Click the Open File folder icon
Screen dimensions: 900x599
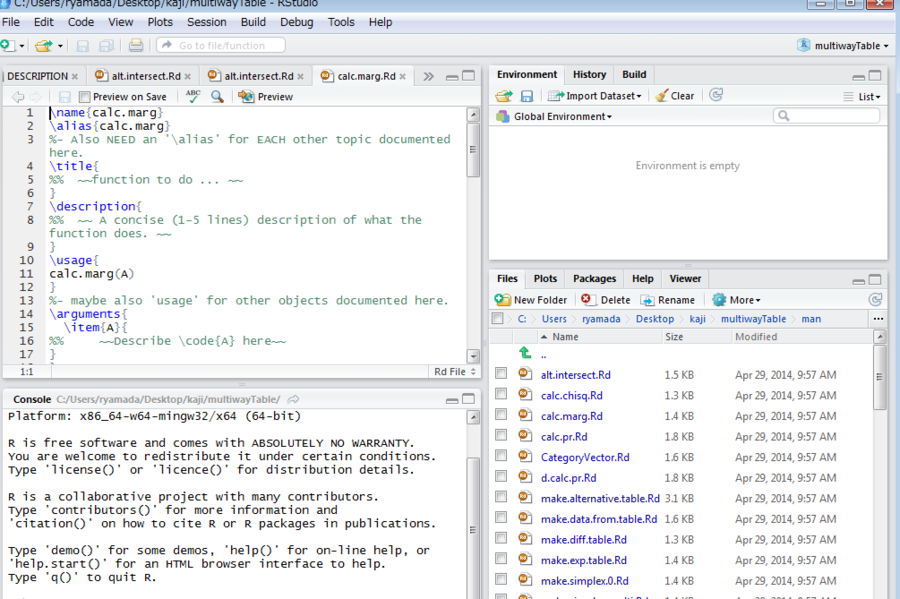(x=43, y=45)
